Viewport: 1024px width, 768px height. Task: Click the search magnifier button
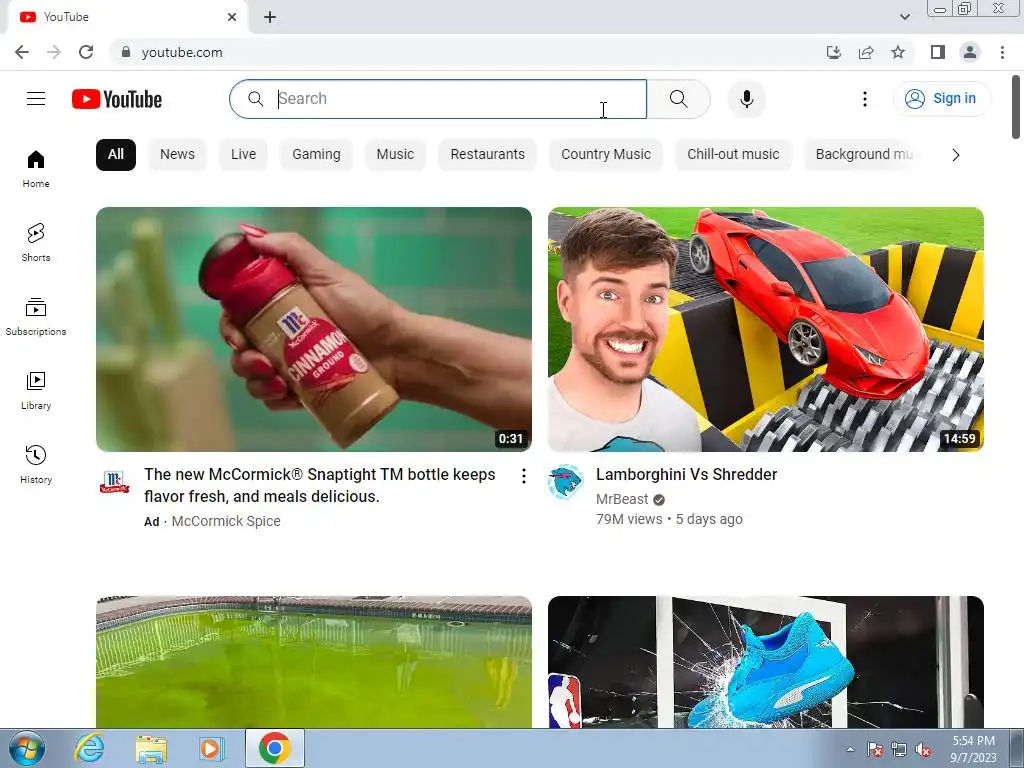point(679,99)
